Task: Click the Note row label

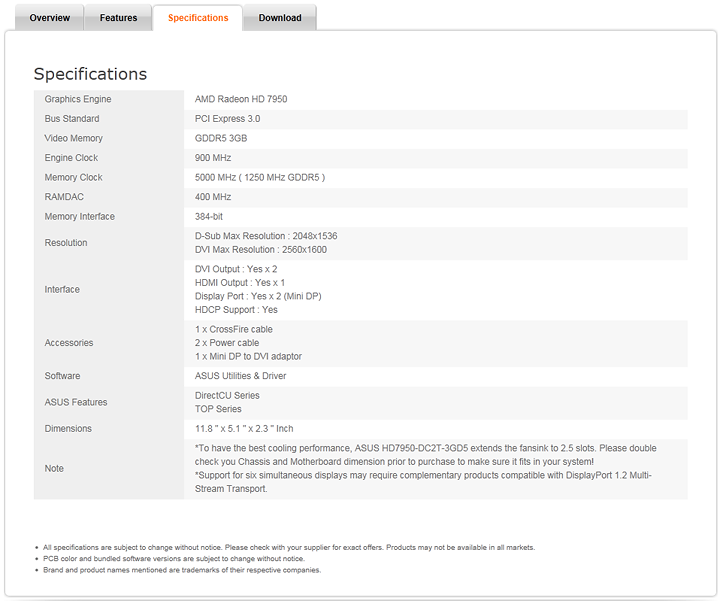Action: coord(54,469)
